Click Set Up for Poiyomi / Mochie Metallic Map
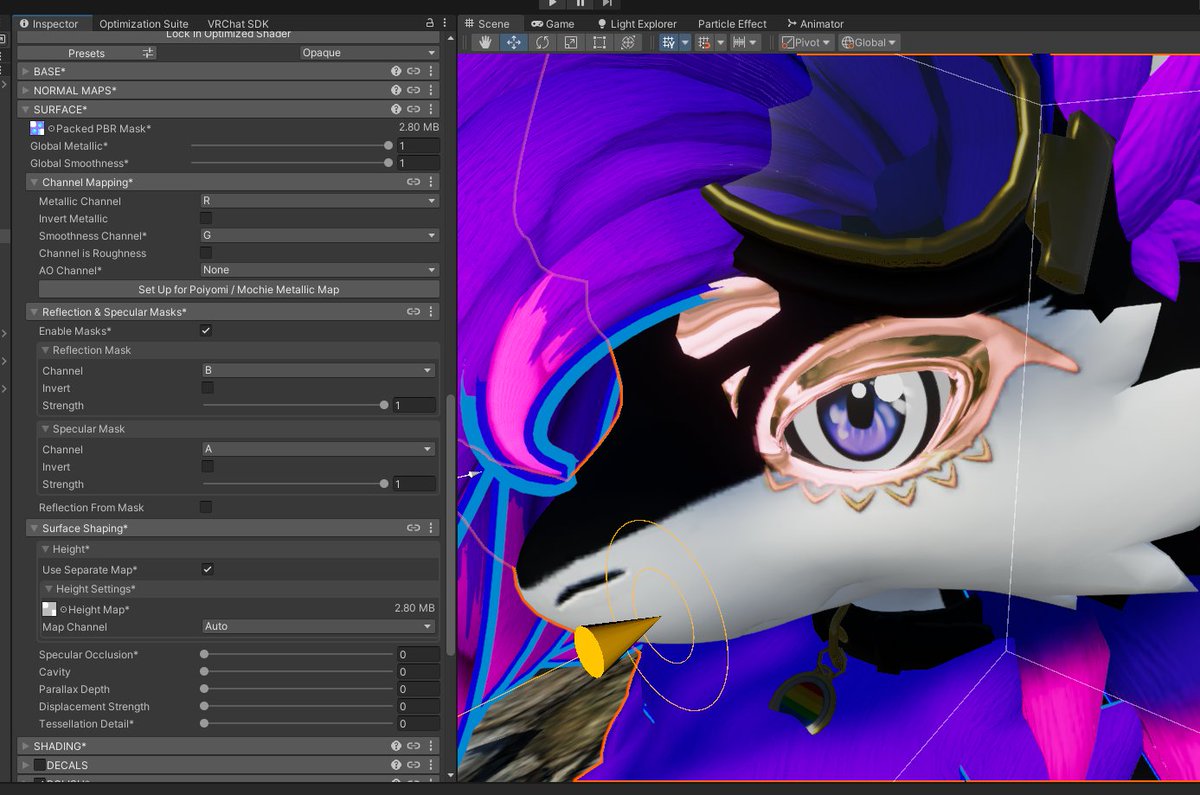This screenshot has height=795, width=1200. click(239, 289)
